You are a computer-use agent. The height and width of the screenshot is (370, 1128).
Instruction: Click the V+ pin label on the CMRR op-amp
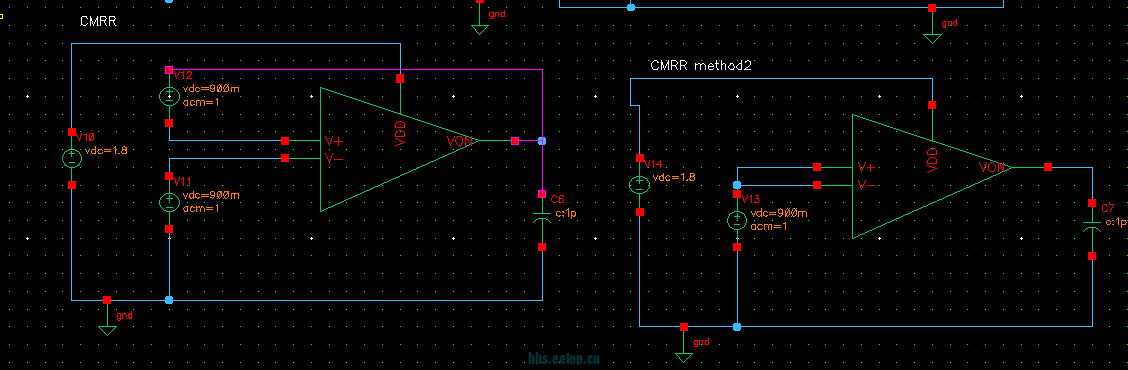point(333,141)
